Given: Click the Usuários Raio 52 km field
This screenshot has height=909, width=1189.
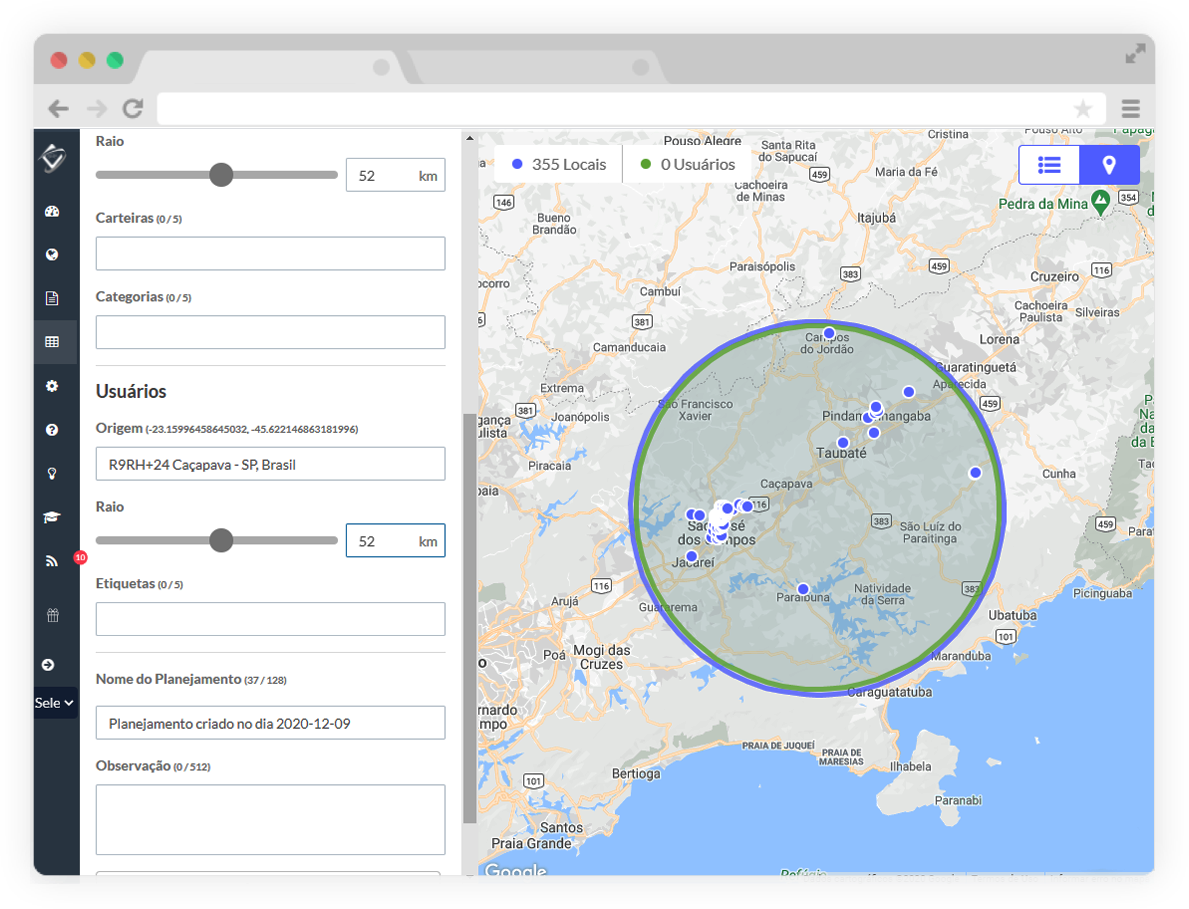Looking at the screenshot, I should pyautogui.click(x=395, y=541).
